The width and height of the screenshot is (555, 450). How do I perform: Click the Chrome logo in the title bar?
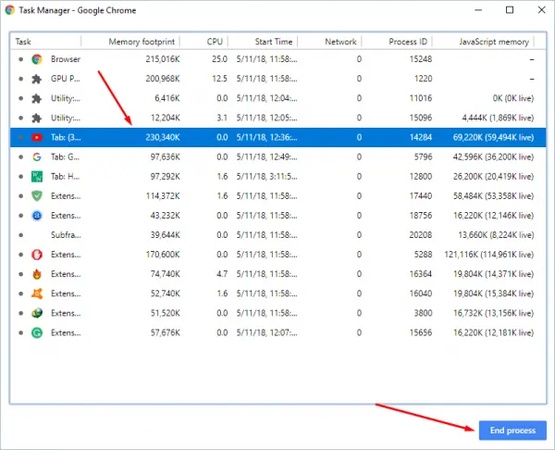10,10
